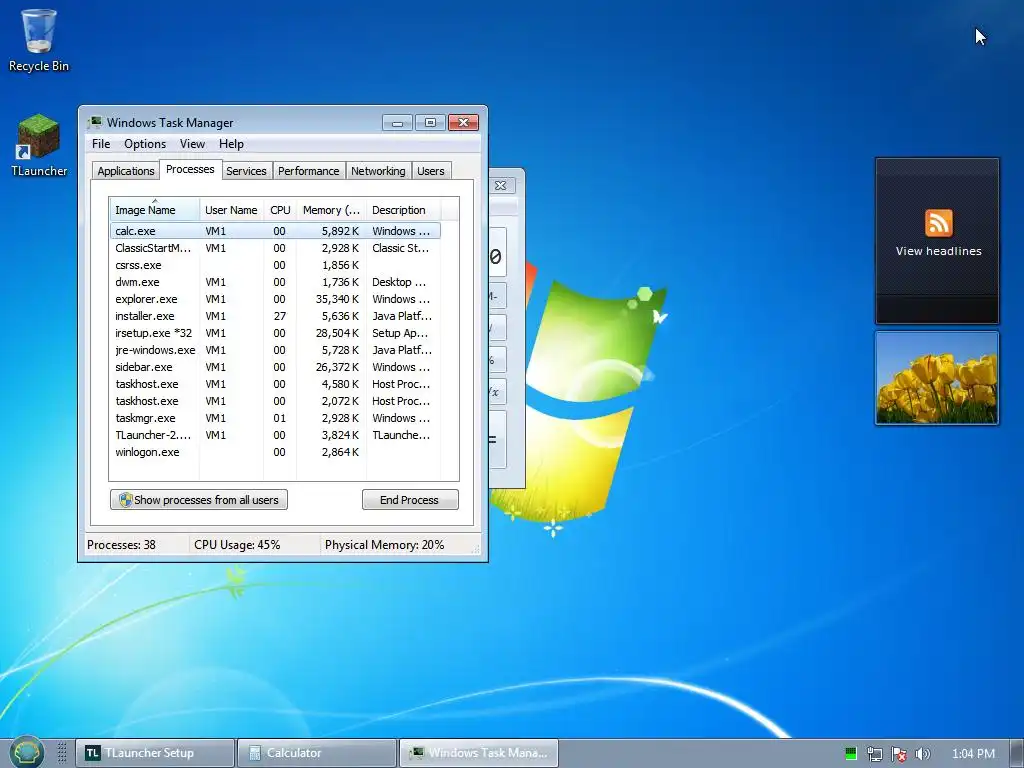Switch to the Networking tab
The image size is (1024, 768).
point(378,170)
